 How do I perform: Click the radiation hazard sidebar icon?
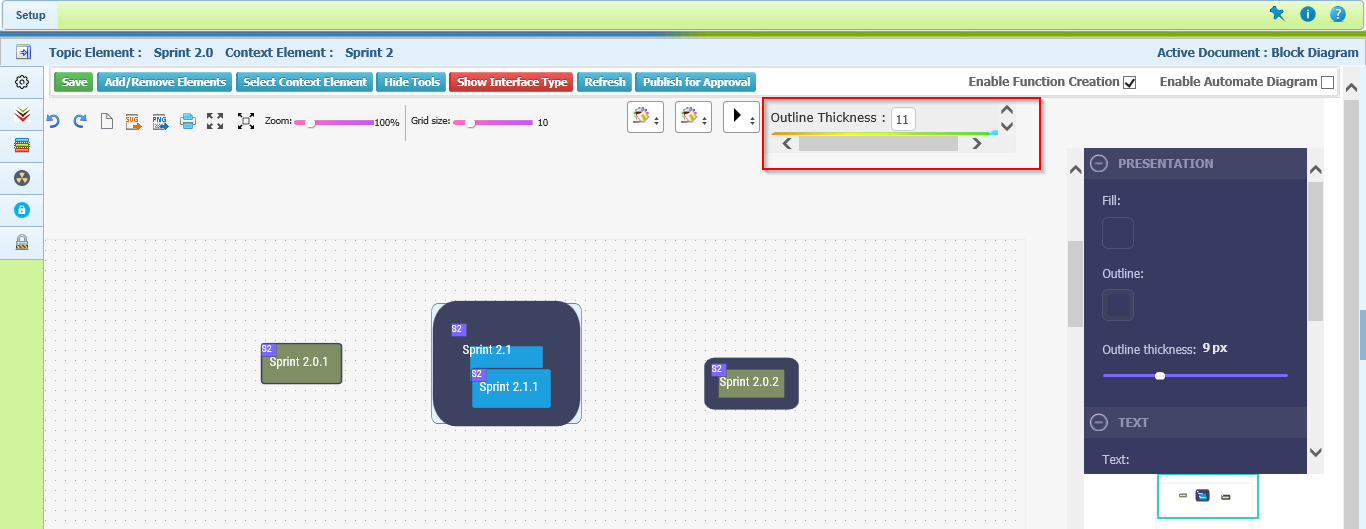coord(22,178)
